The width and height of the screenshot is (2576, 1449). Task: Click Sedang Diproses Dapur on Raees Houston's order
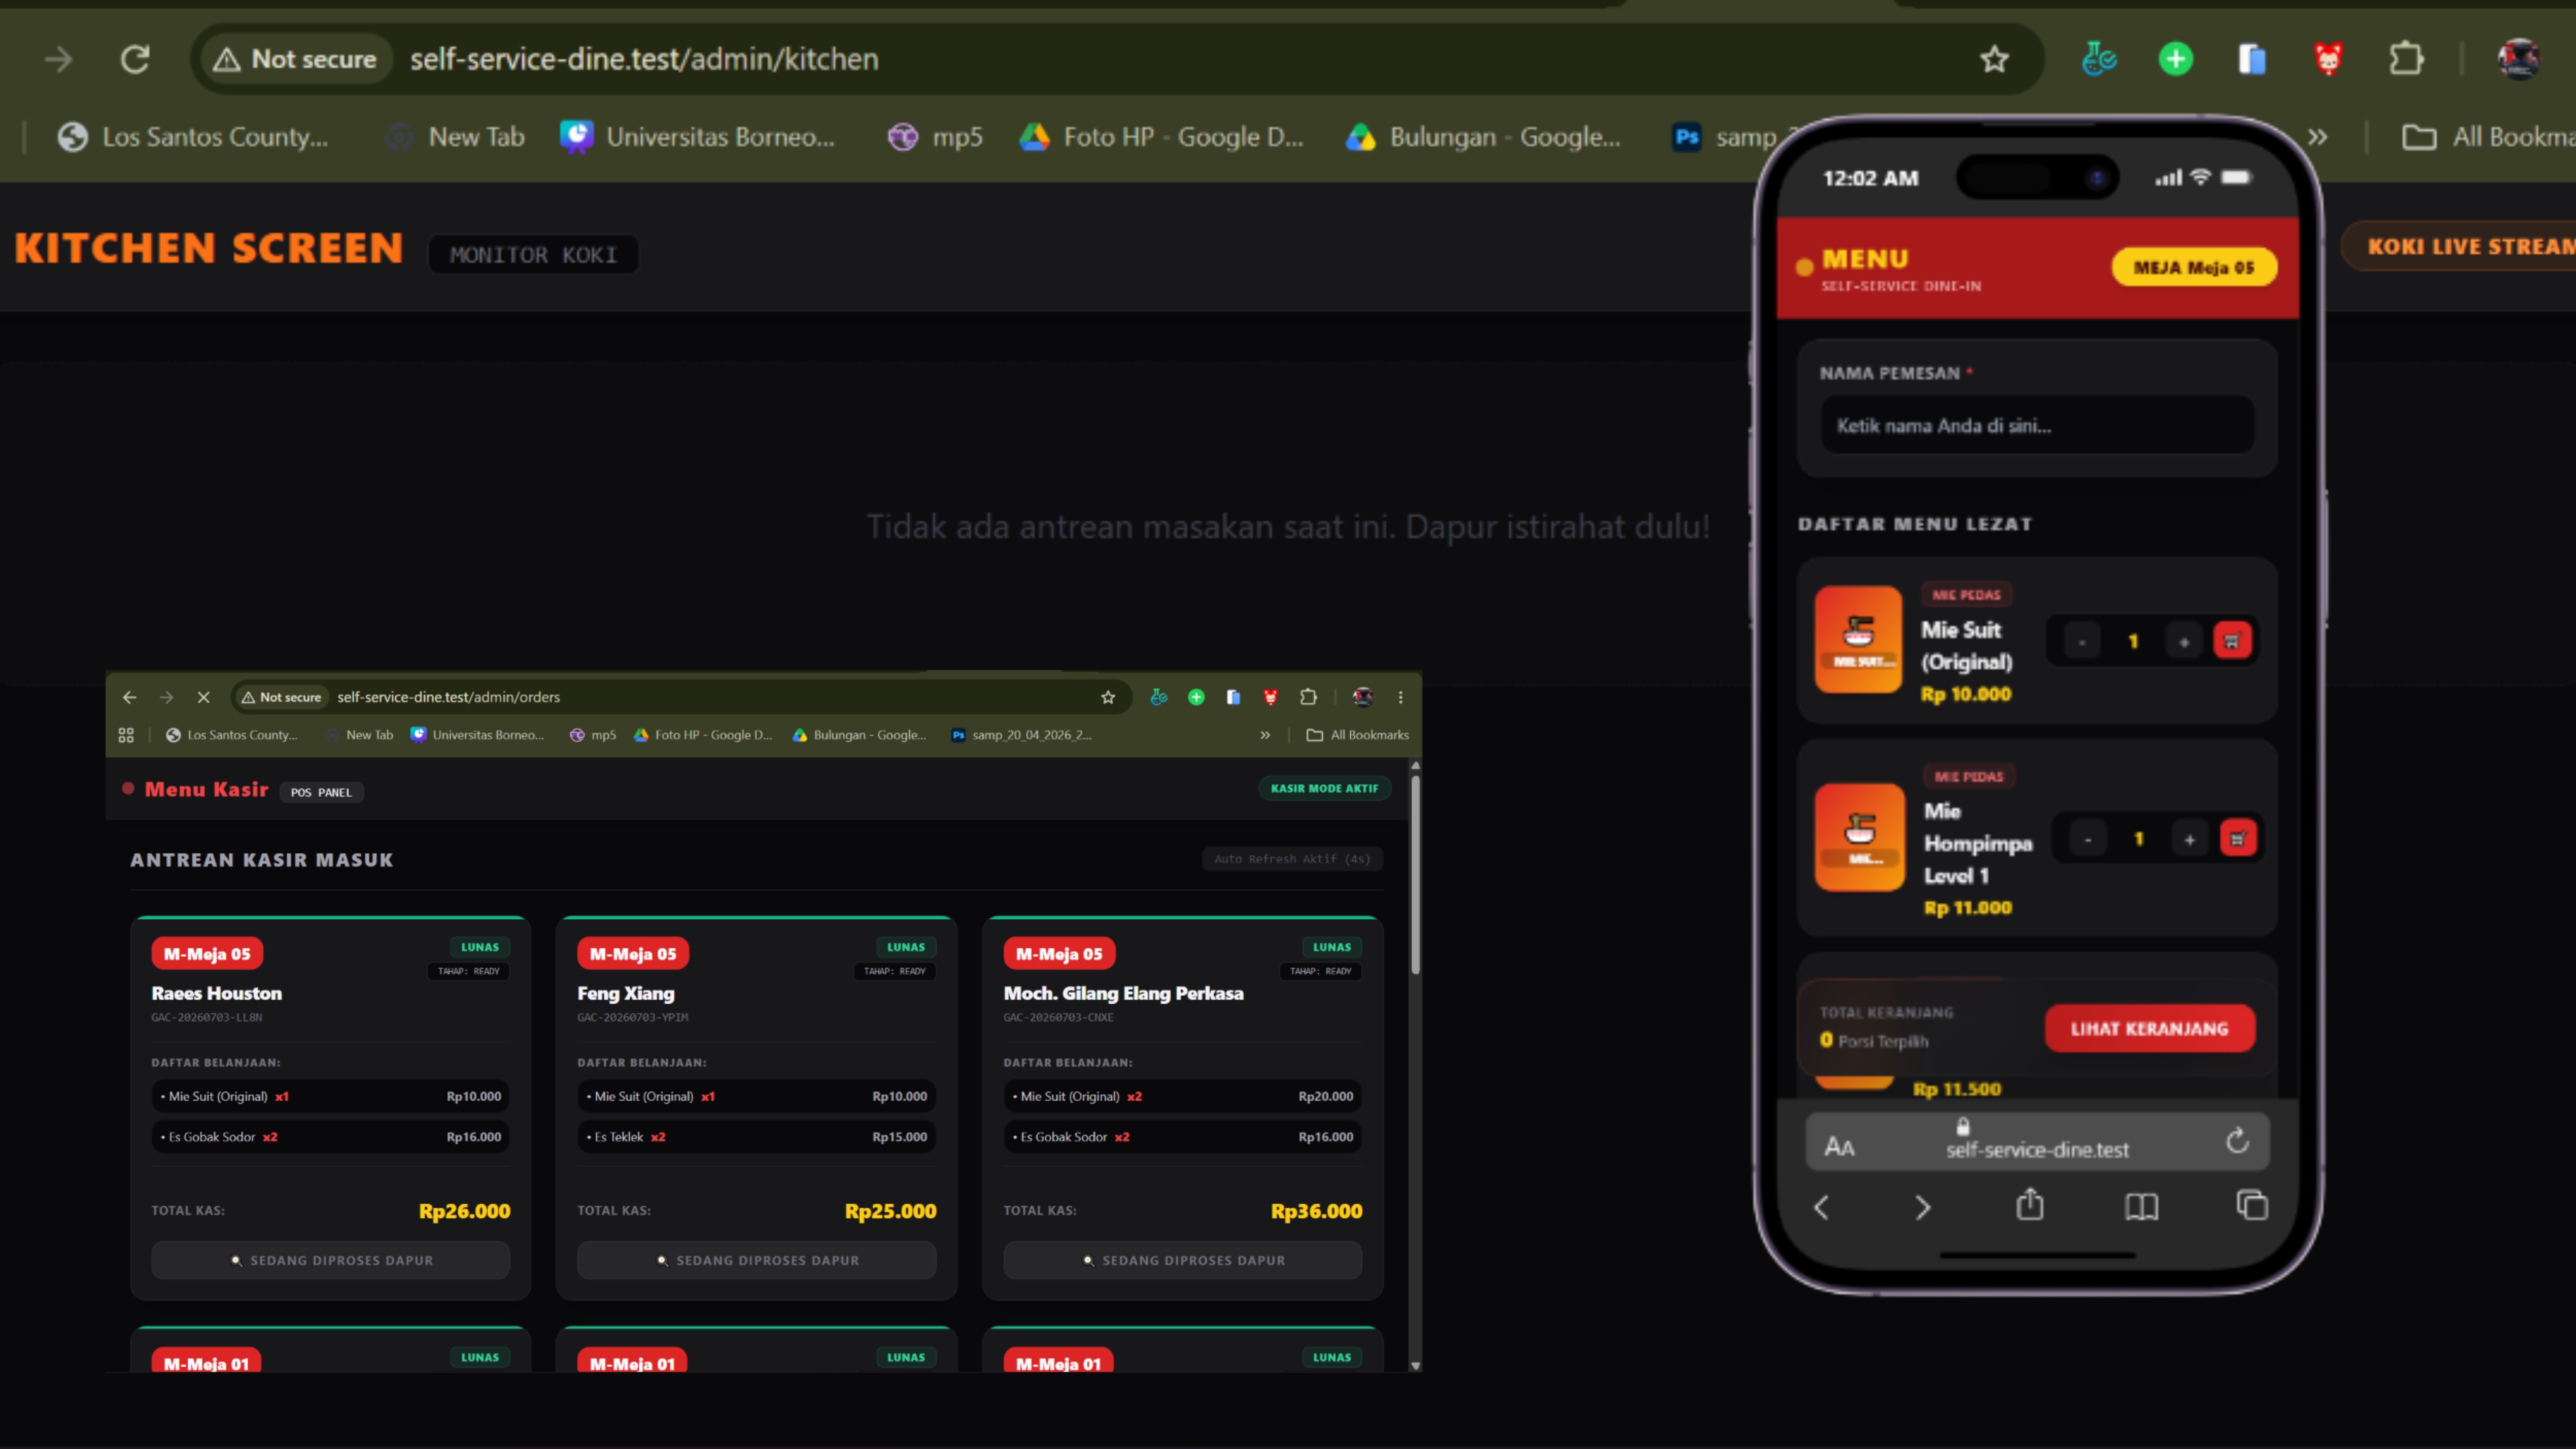(x=331, y=1260)
